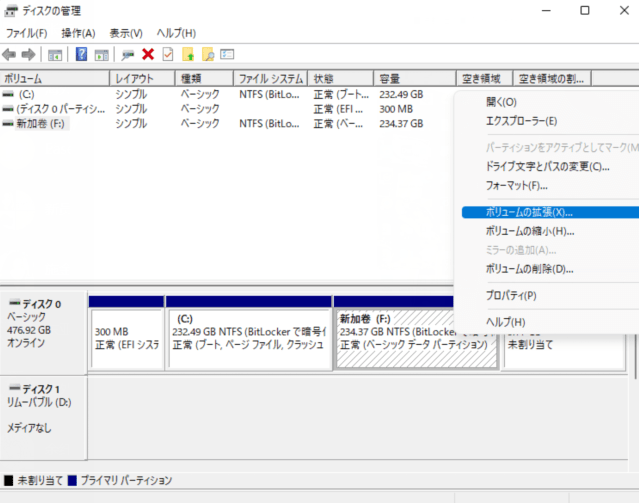
Task: Select the ディスク 0 パーティシ... volume row
Action: tap(226, 109)
